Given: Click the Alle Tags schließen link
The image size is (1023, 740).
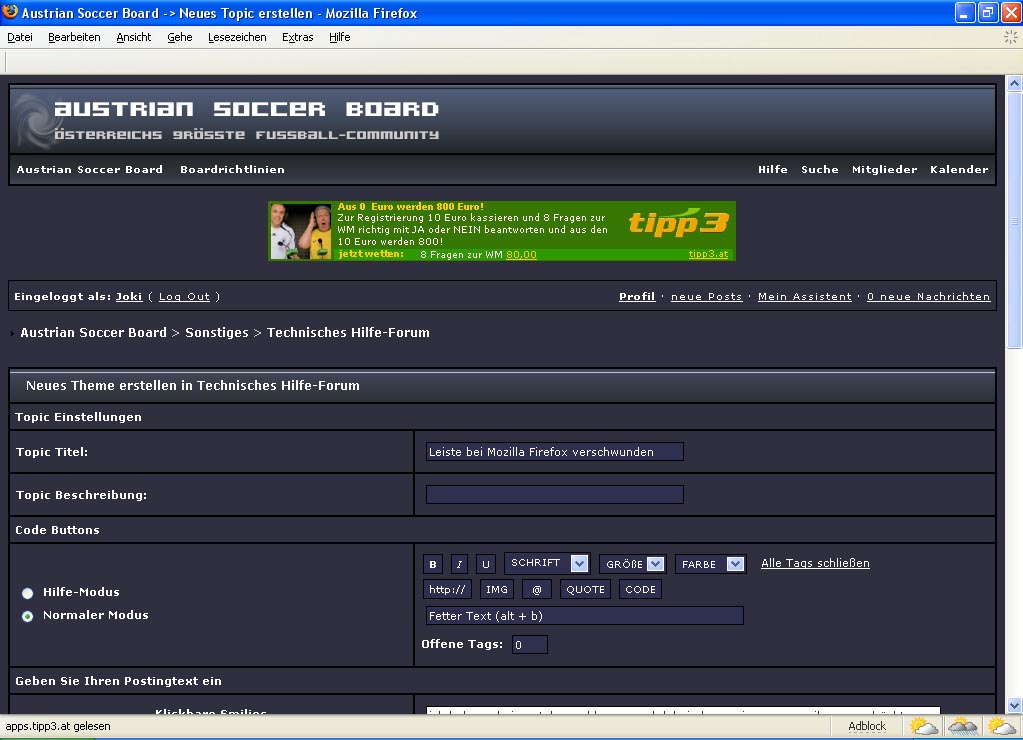Looking at the screenshot, I should (815, 563).
